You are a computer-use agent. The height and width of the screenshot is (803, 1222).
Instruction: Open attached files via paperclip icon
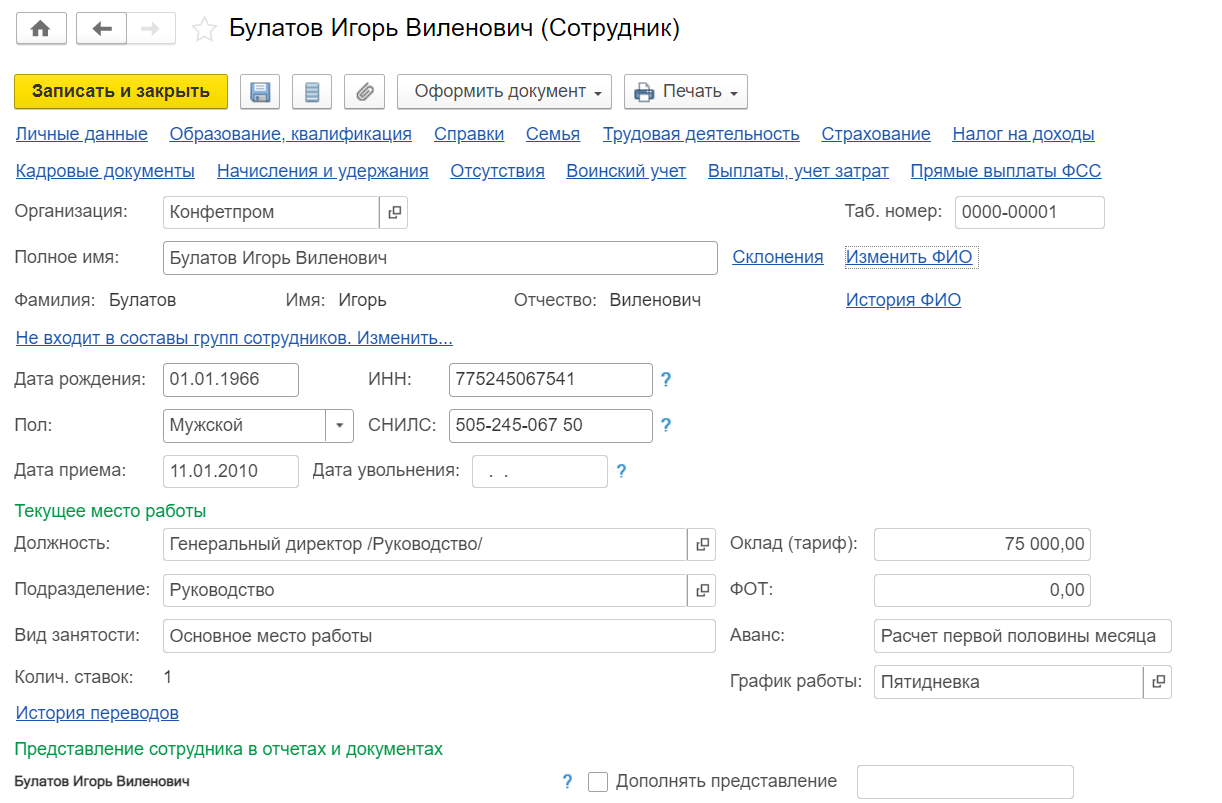(364, 92)
